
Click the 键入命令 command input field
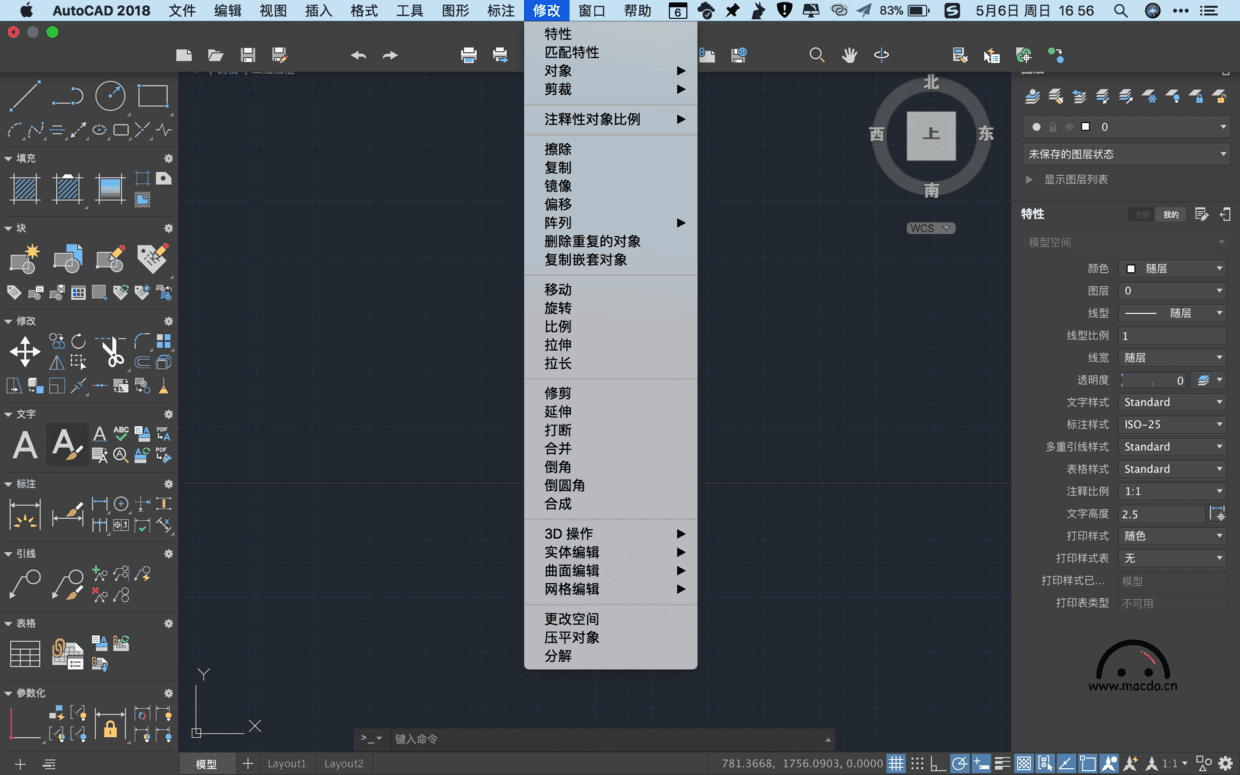pos(600,739)
